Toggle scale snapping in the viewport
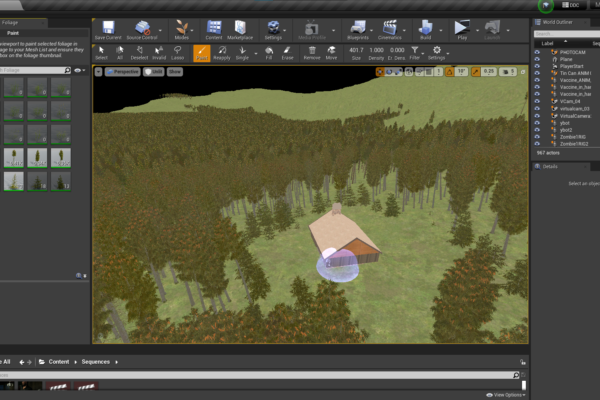The height and width of the screenshot is (400, 600). point(475,72)
